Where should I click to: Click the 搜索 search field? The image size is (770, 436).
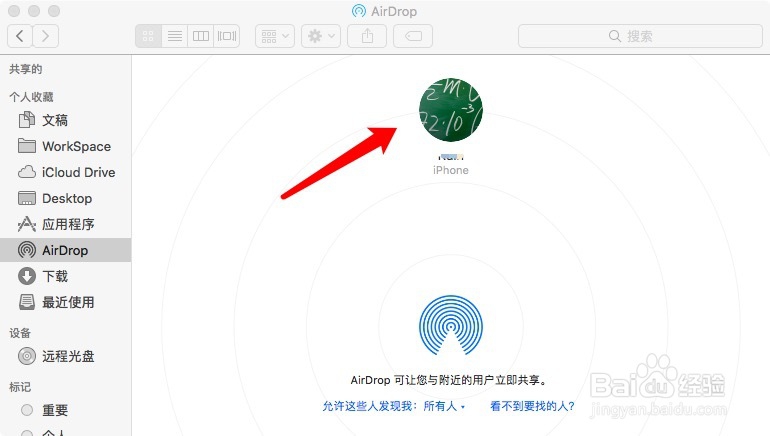pyautogui.click(x=640, y=36)
